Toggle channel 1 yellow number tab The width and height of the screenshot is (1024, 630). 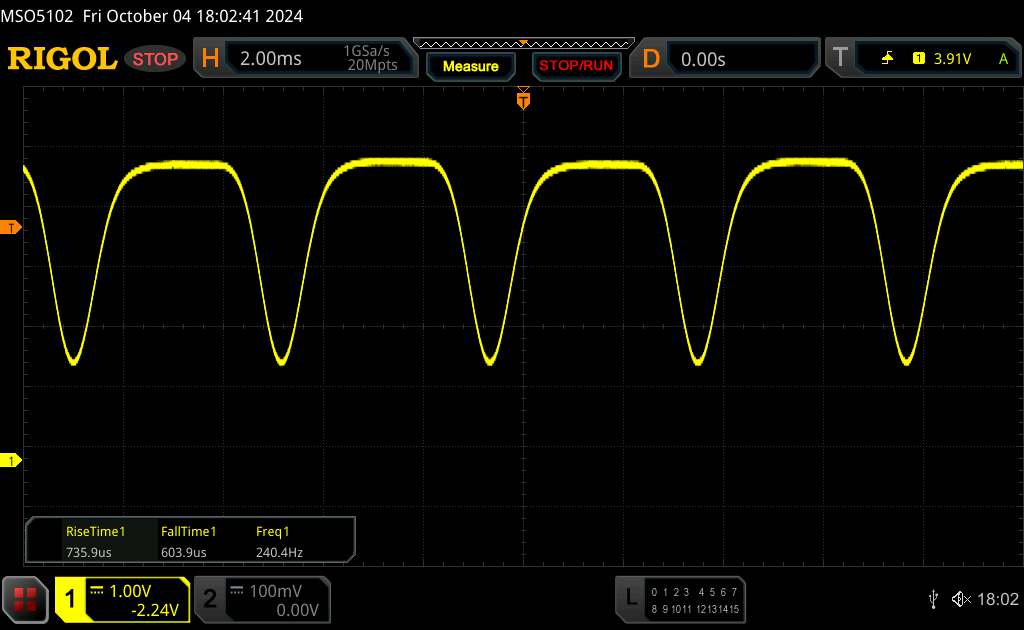(x=70, y=599)
